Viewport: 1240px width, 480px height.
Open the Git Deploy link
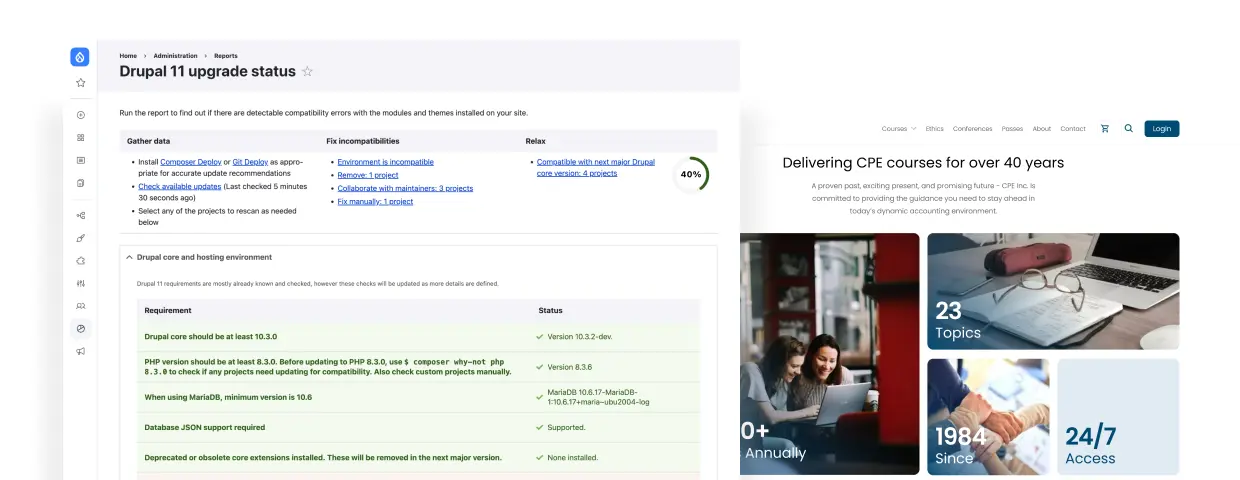[x=250, y=162]
